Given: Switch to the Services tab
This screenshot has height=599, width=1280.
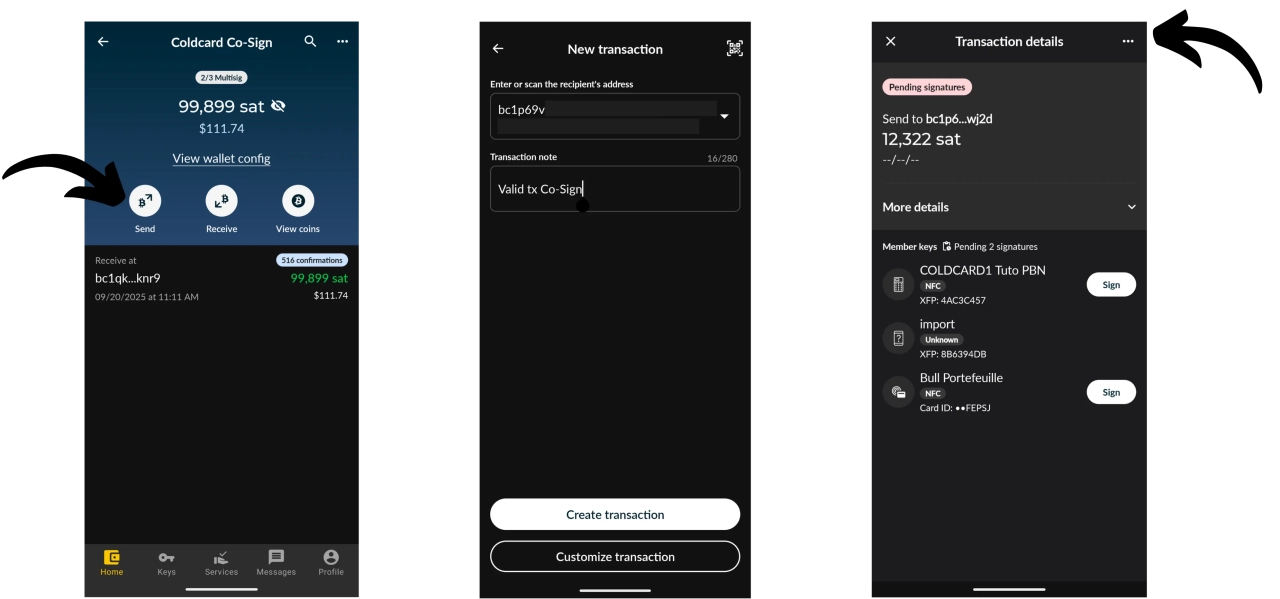Looking at the screenshot, I should click(221, 563).
